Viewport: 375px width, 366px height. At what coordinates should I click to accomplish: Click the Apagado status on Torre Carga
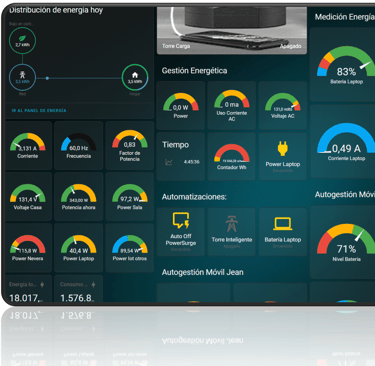point(290,46)
